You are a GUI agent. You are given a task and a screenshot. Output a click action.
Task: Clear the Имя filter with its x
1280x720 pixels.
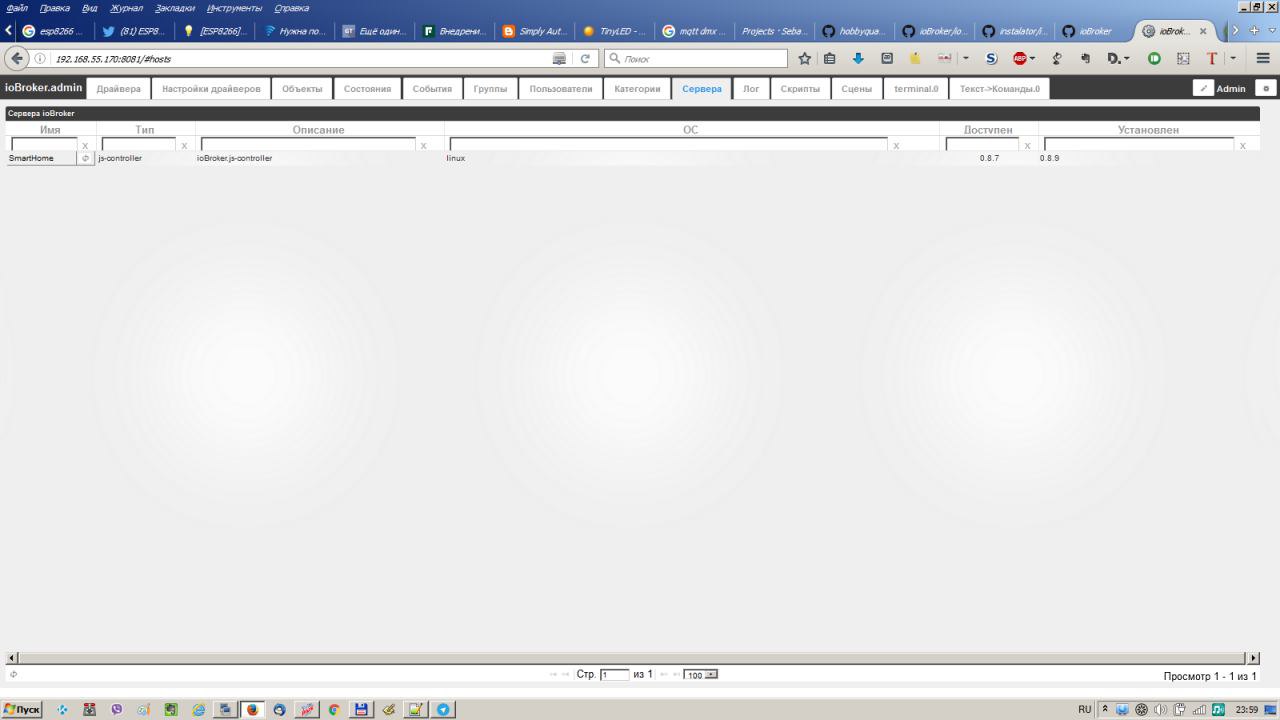(85, 146)
